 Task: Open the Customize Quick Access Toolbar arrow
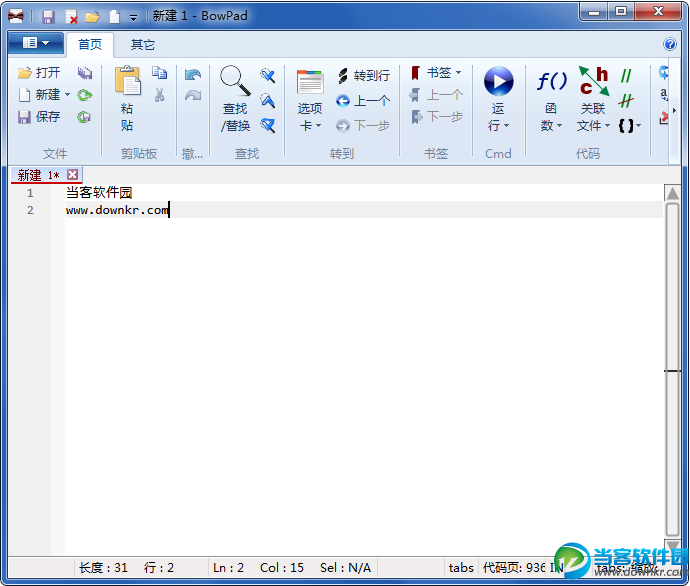point(133,18)
